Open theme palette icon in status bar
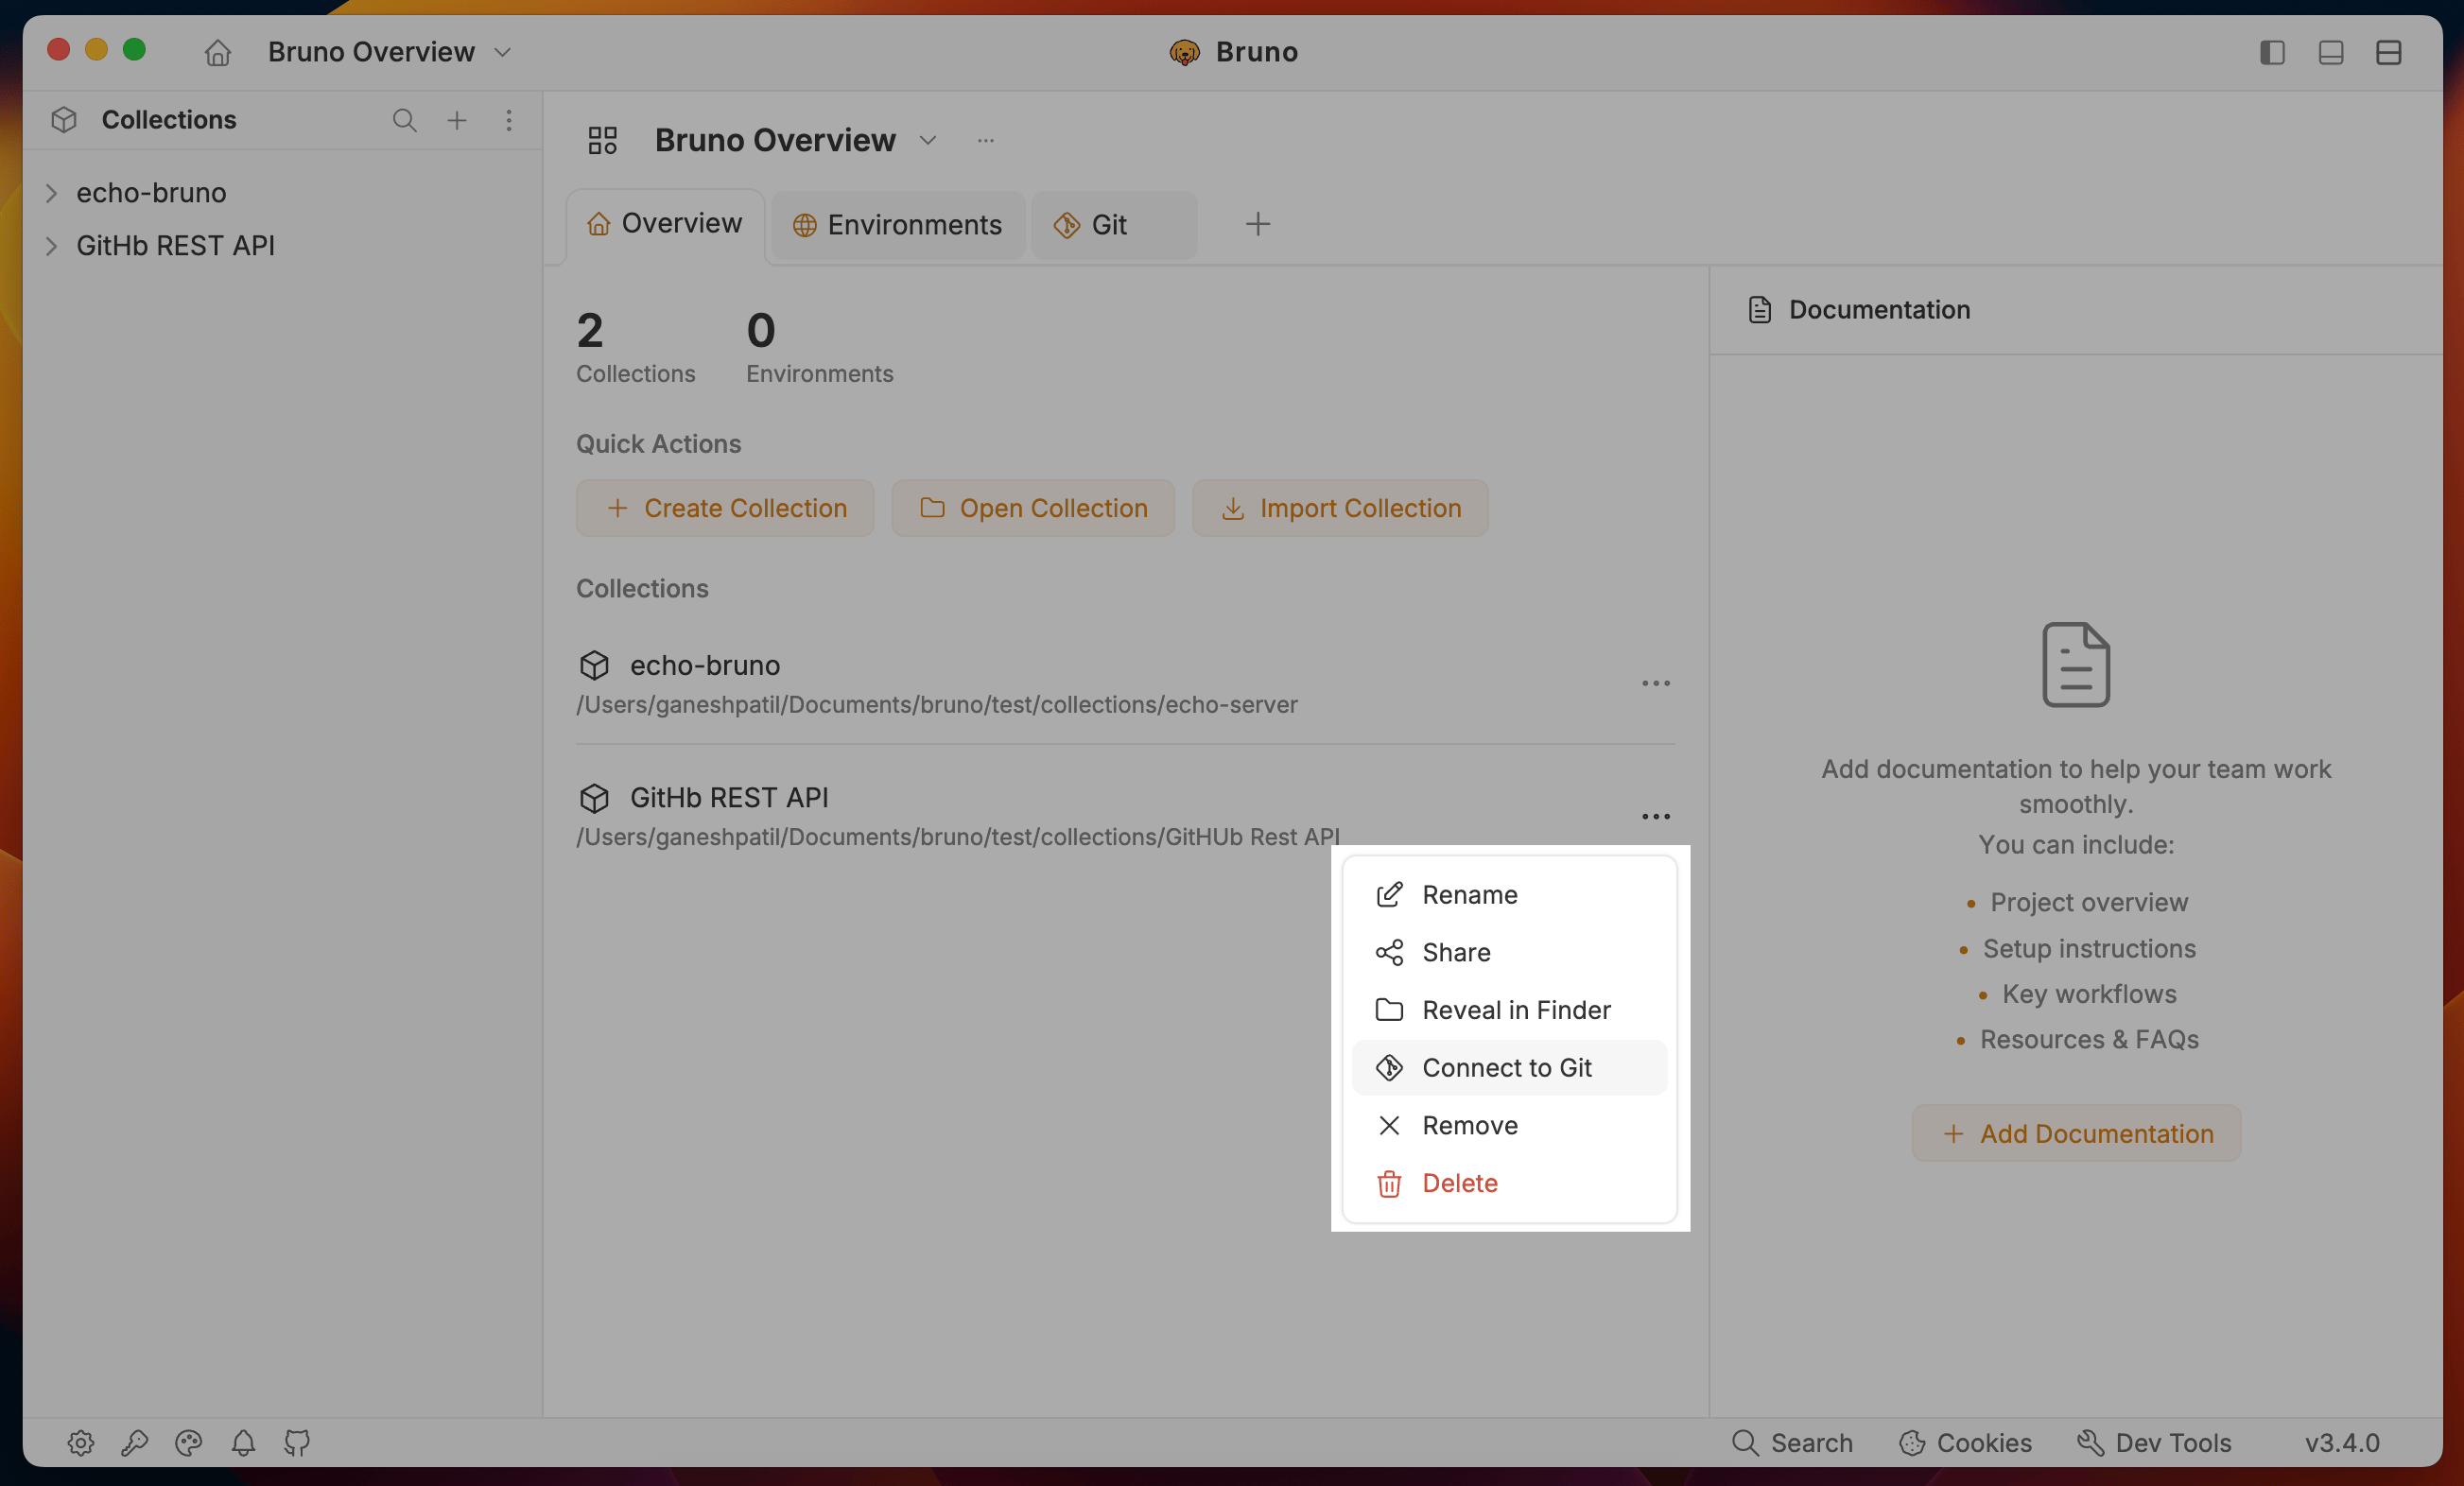Image resolution: width=2464 pixels, height=1486 pixels. tap(188, 1442)
